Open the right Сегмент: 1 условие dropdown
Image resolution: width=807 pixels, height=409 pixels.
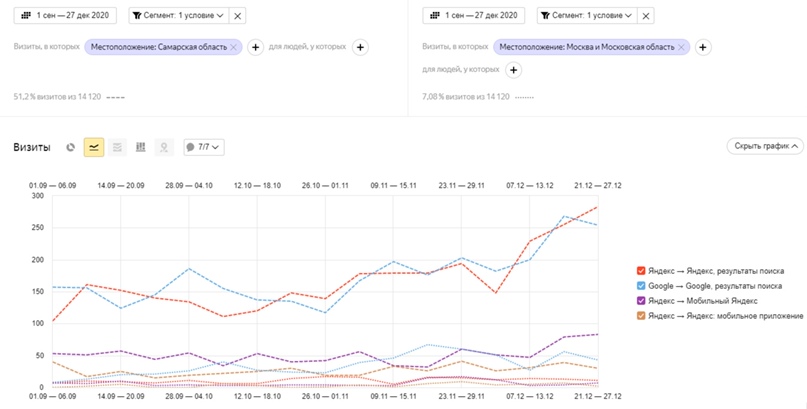(584, 16)
